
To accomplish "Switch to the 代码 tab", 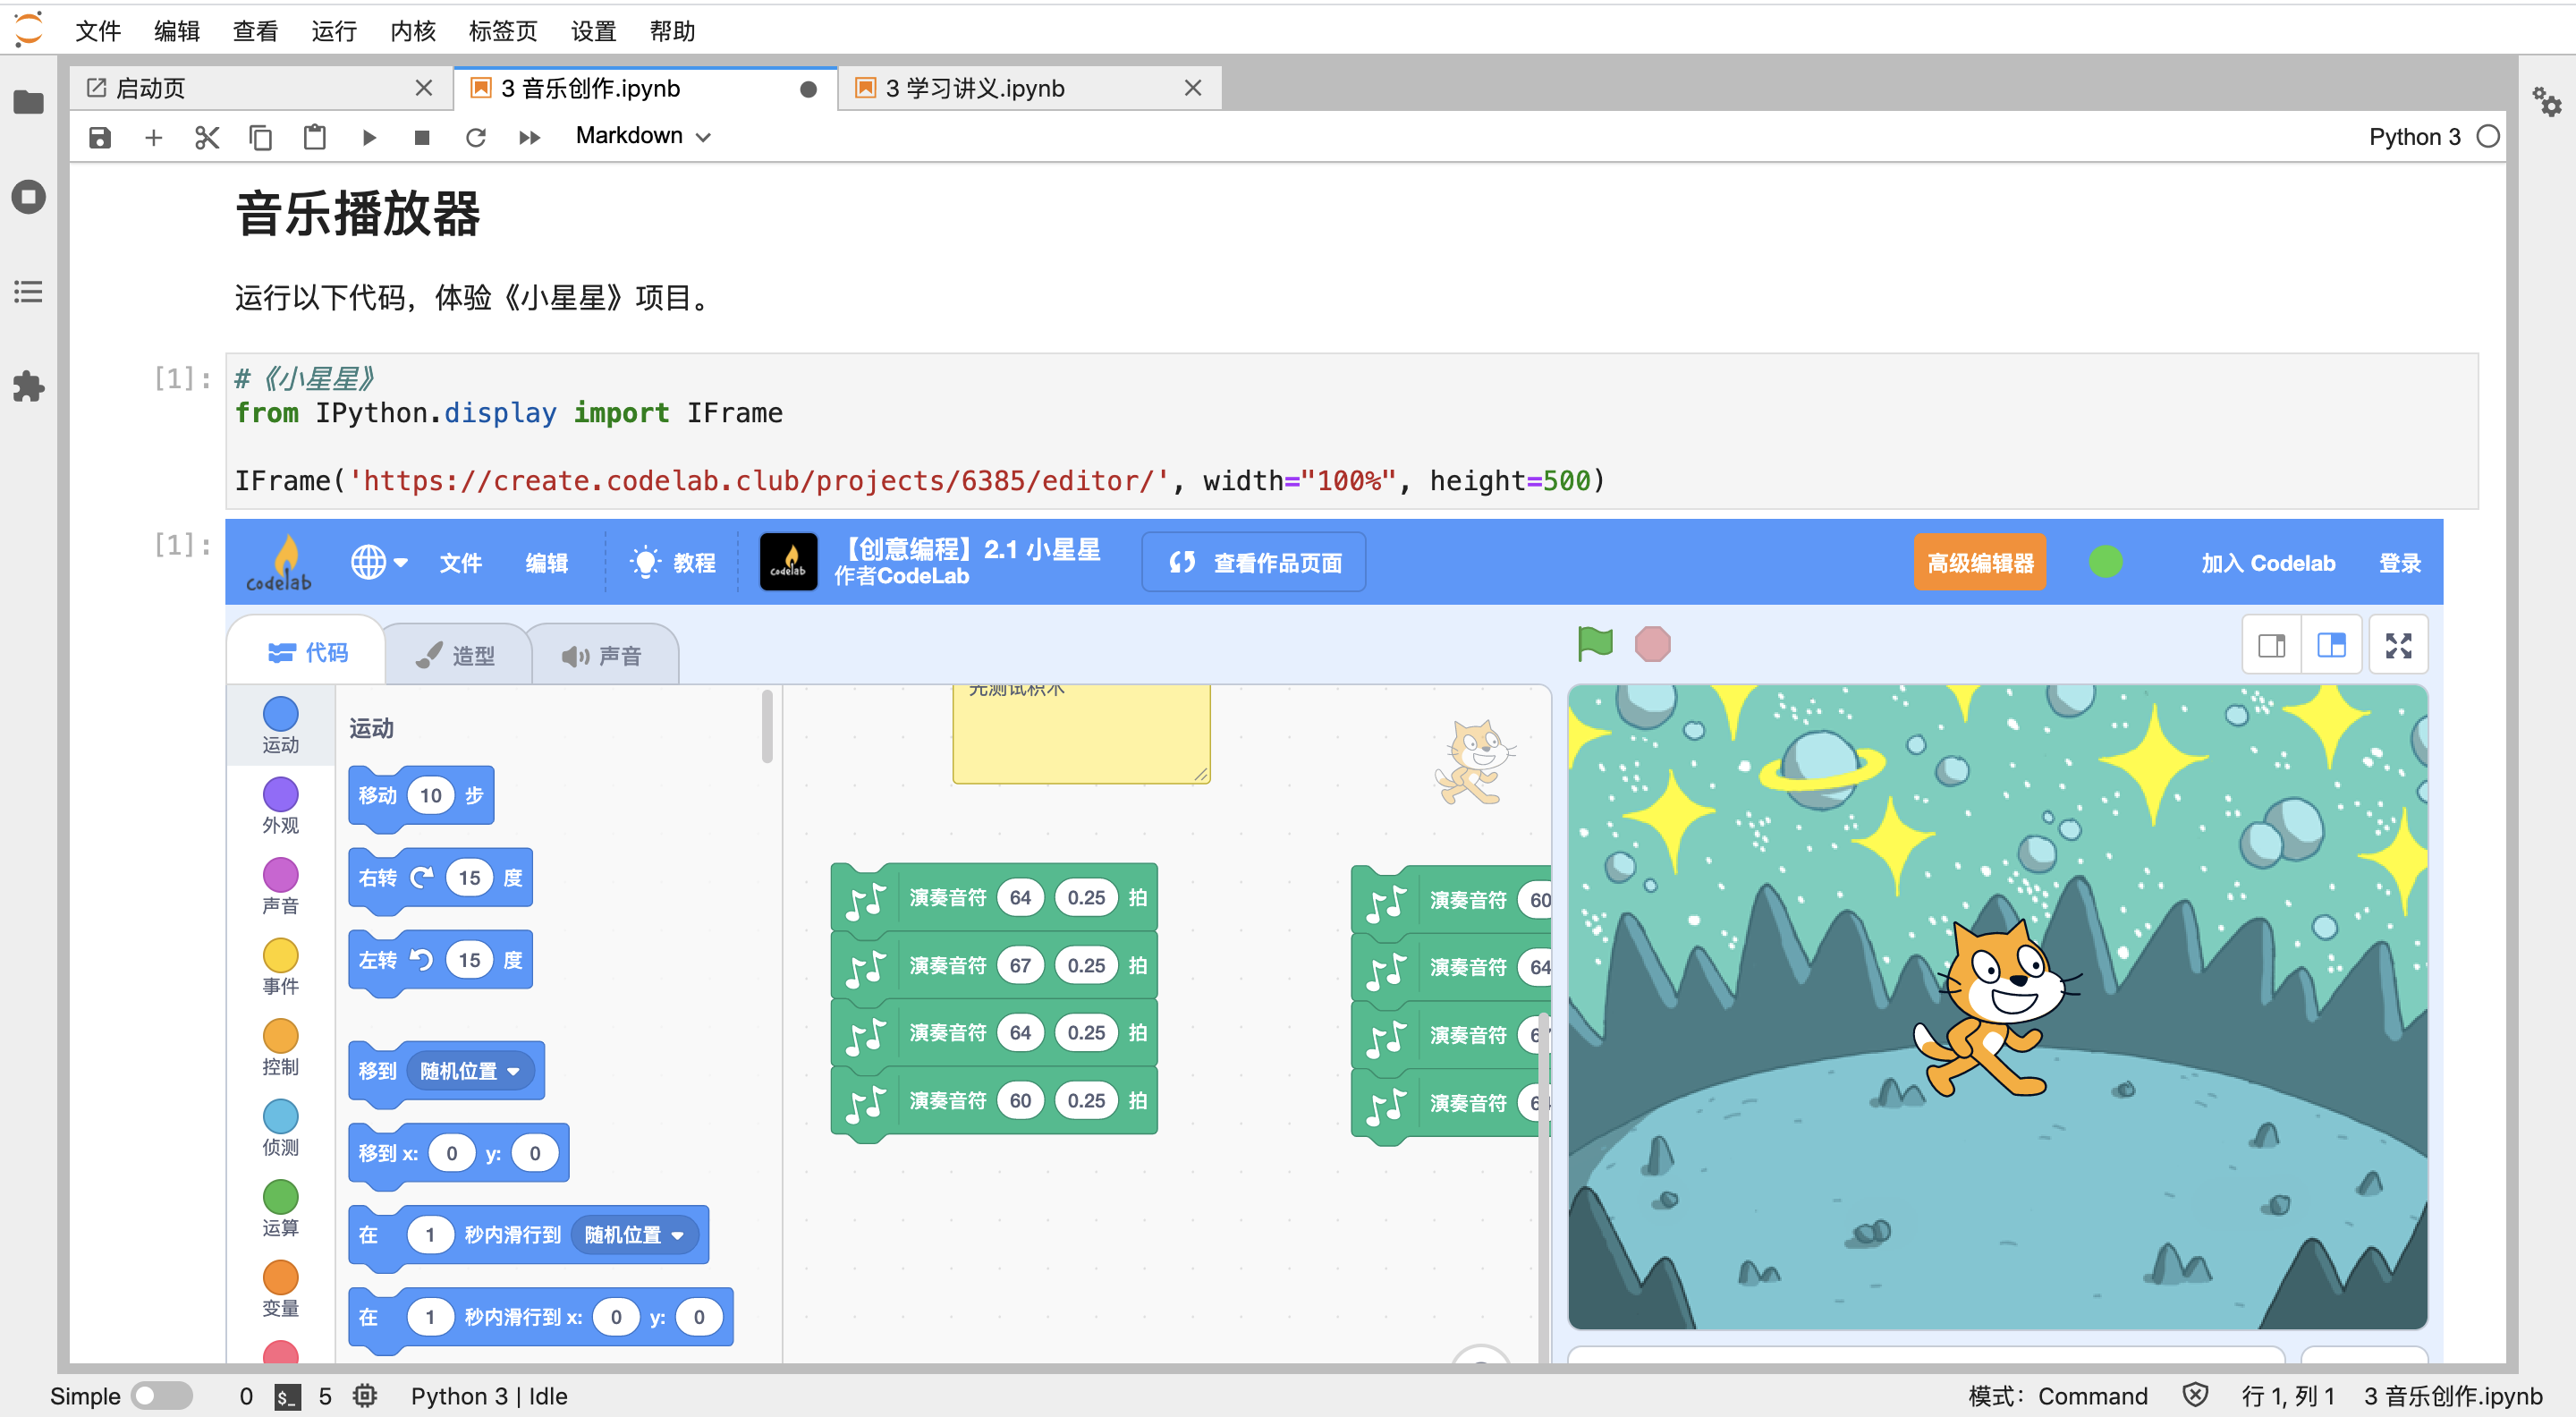I will [307, 652].
